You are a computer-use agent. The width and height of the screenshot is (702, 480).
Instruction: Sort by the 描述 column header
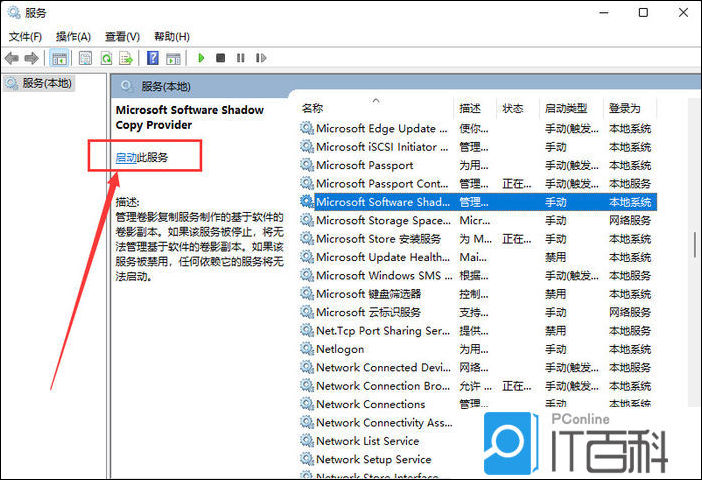click(x=470, y=108)
